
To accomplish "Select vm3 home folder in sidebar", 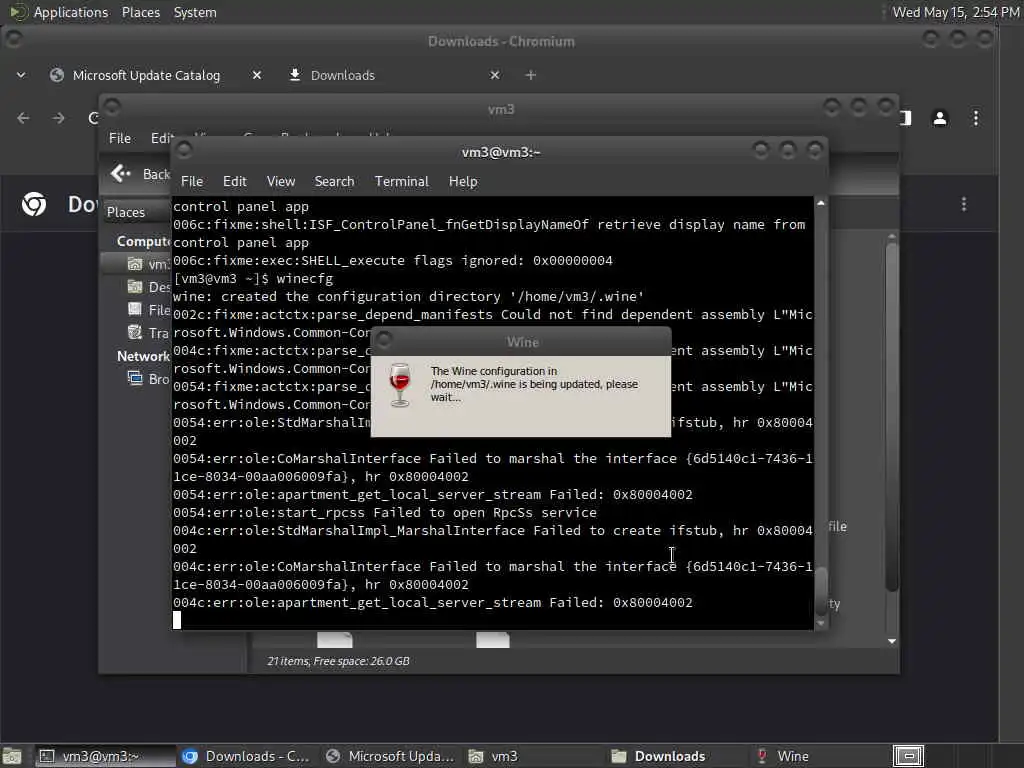I will point(149,264).
